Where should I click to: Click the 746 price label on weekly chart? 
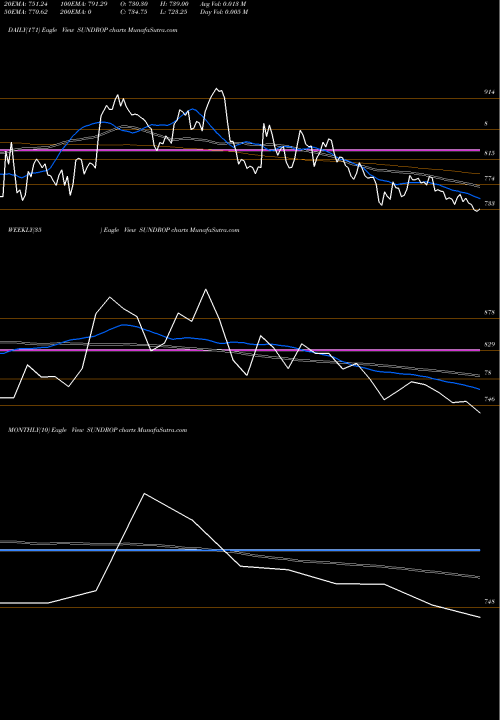[x=489, y=399]
